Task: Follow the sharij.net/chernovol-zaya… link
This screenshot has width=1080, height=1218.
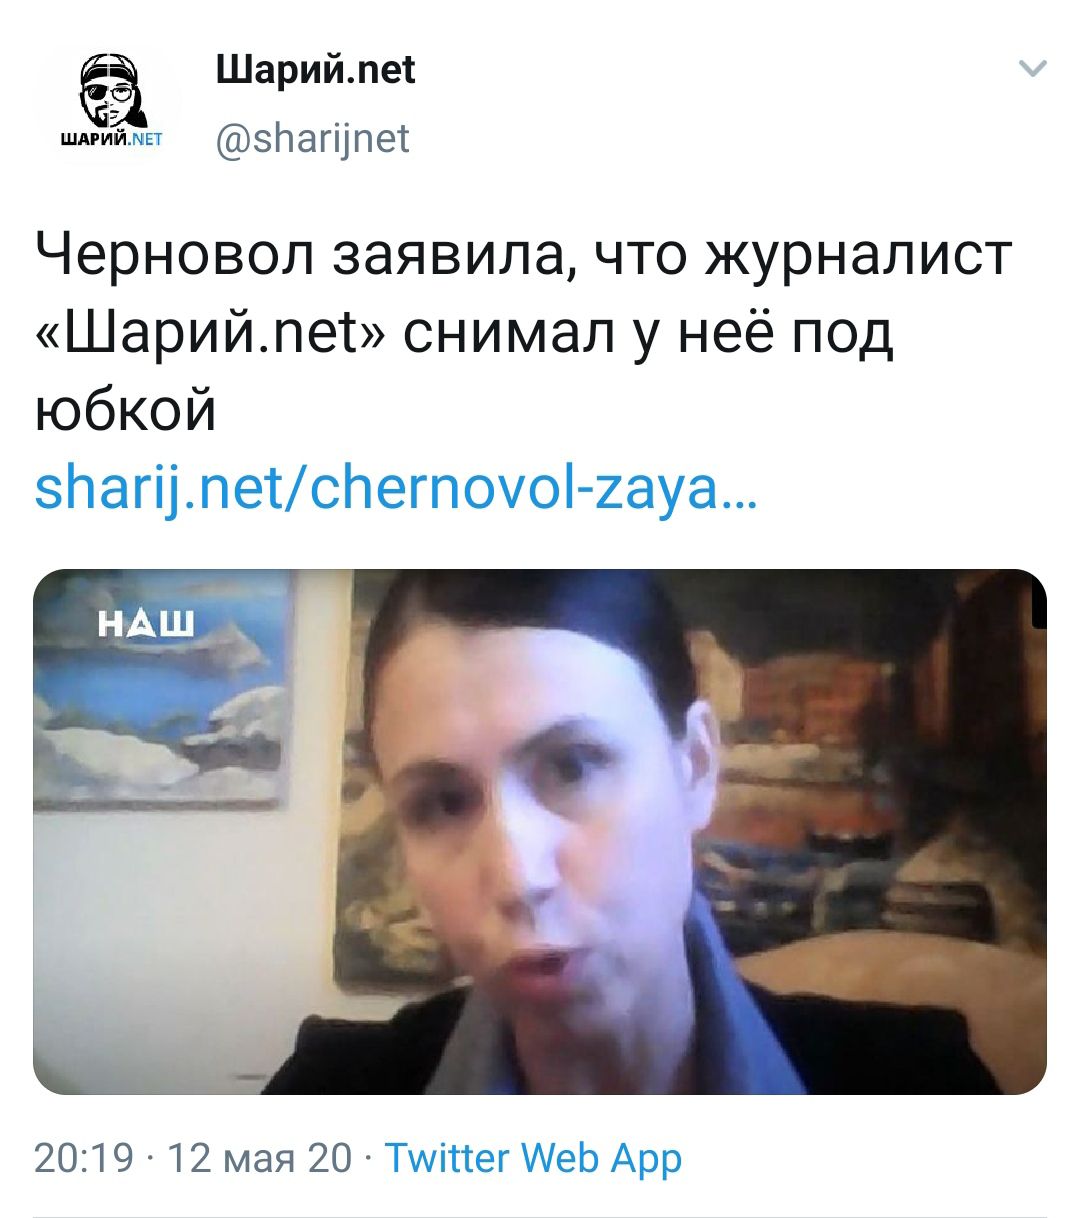Action: [396, 490]
